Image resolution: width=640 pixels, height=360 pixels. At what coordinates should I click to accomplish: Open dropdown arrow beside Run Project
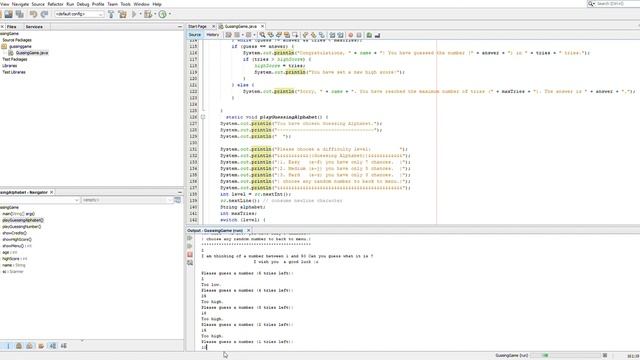tap(140, 14)
